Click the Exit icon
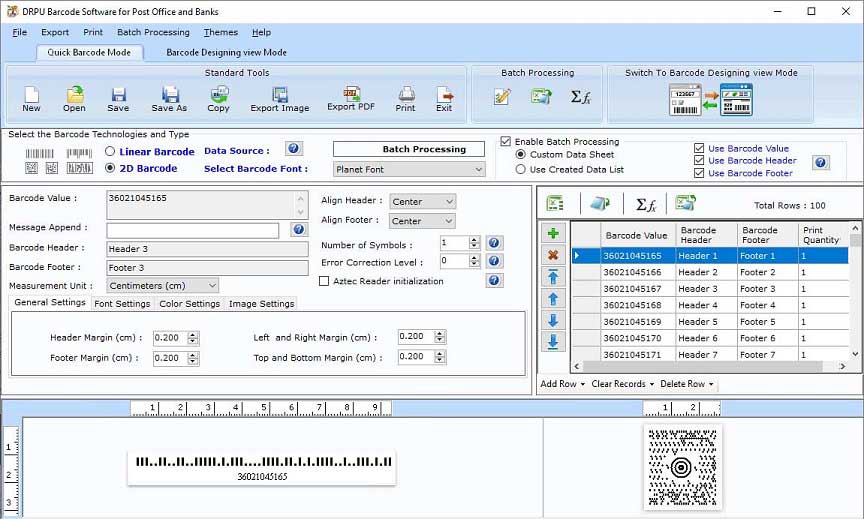864x519 pixels. tap(444, 95)
